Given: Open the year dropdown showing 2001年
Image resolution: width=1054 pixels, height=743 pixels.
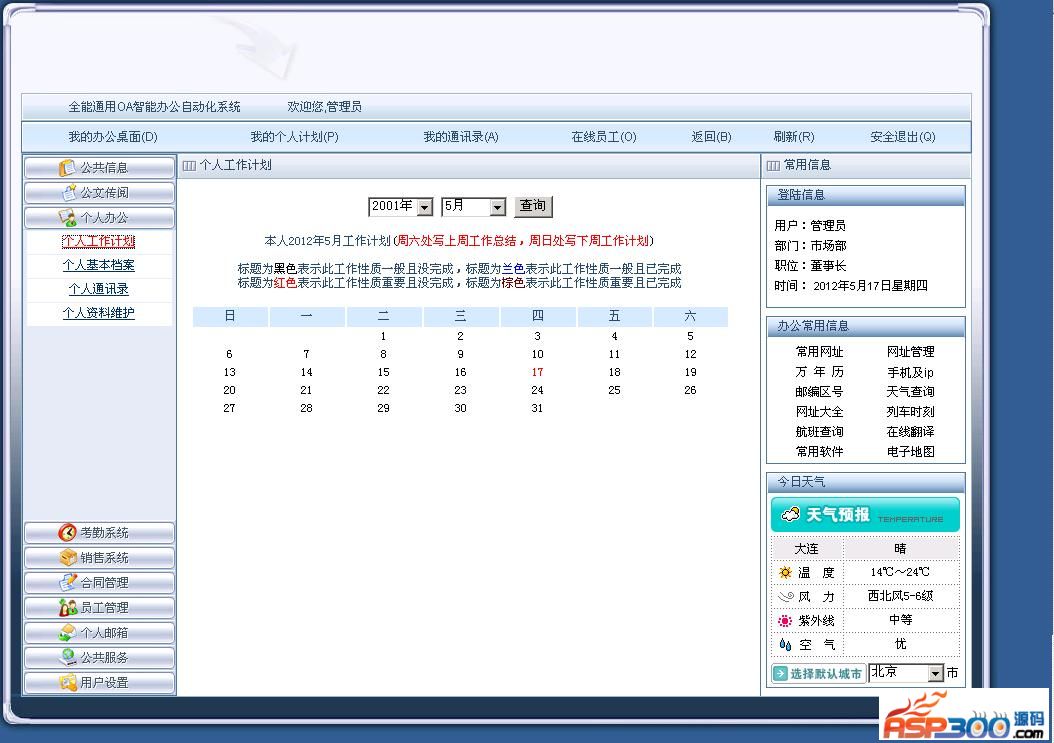Looking at the screenshot, I should 424,207.
